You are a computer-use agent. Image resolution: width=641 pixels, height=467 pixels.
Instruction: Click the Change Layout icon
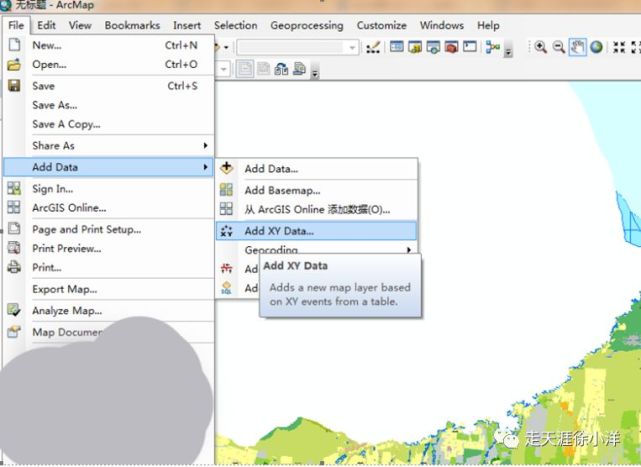(x=281, y=69)
